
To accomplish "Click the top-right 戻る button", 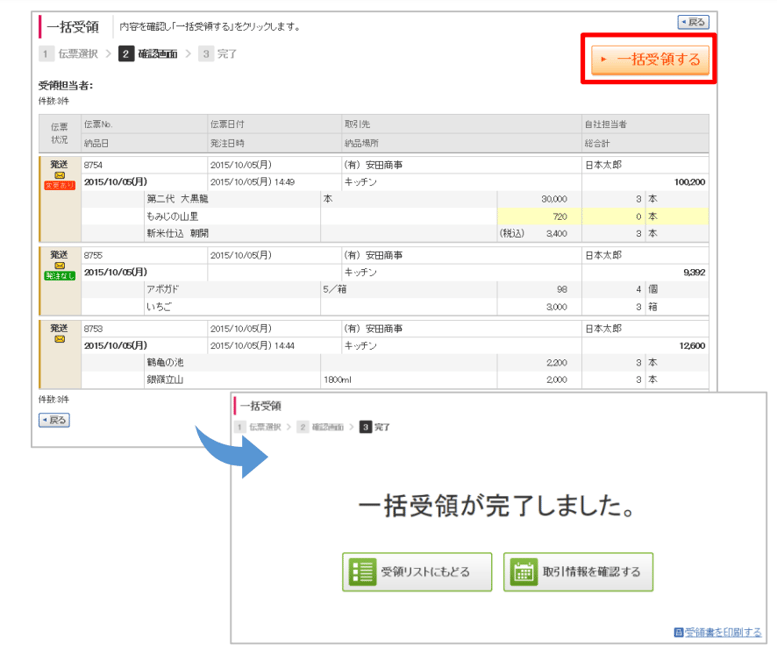I will (x=692, y=22).
